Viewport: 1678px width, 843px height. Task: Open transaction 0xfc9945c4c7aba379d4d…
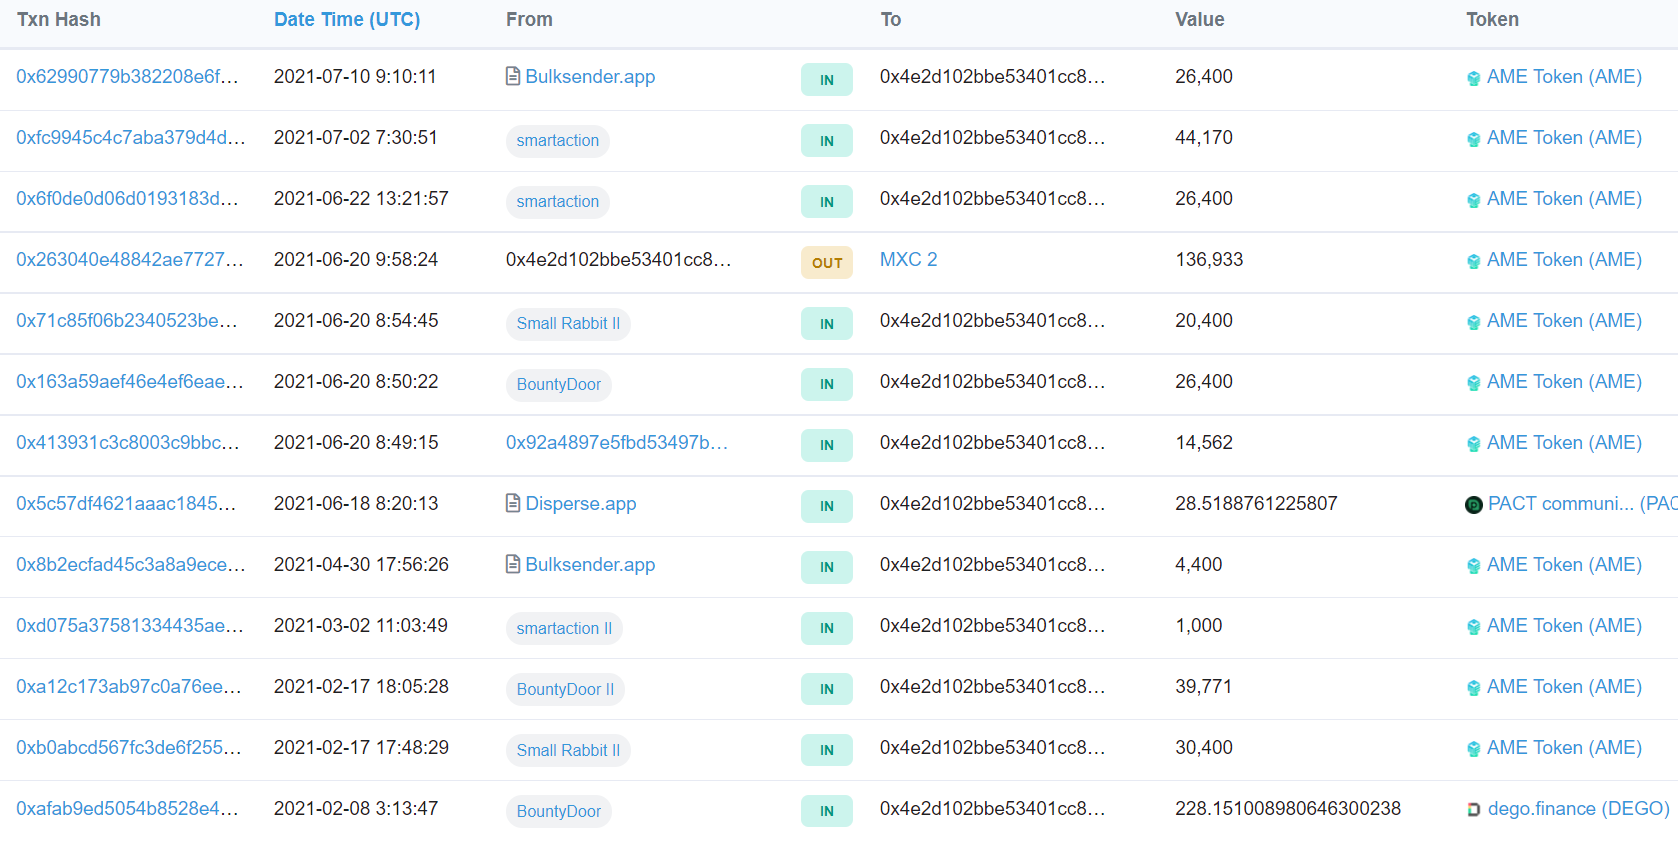click(x=130, y=137)
